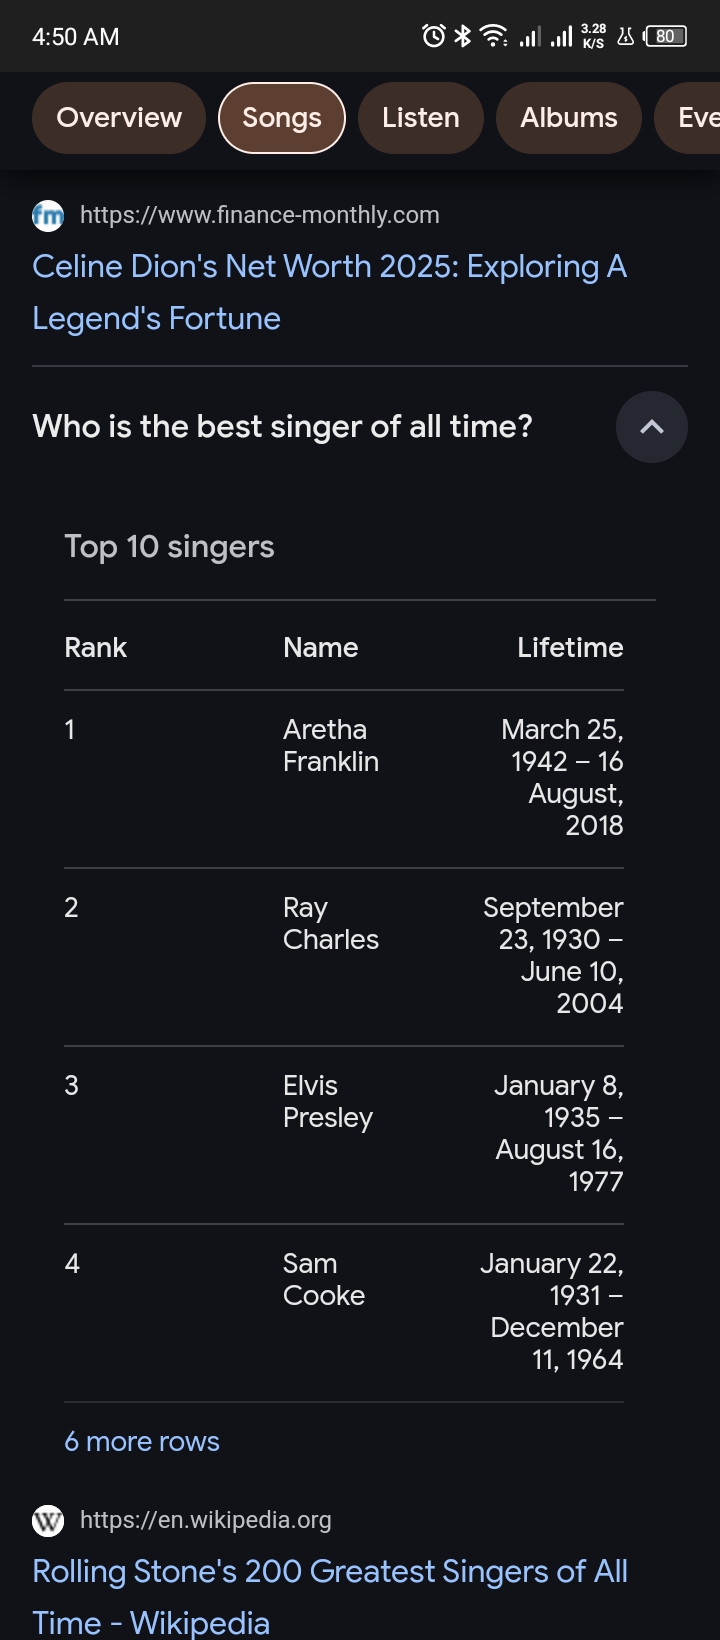This screenshot has height=1640, width=720.
Task: Tap the finance-monthly site favicon
Action: click(x=48, y=215)
